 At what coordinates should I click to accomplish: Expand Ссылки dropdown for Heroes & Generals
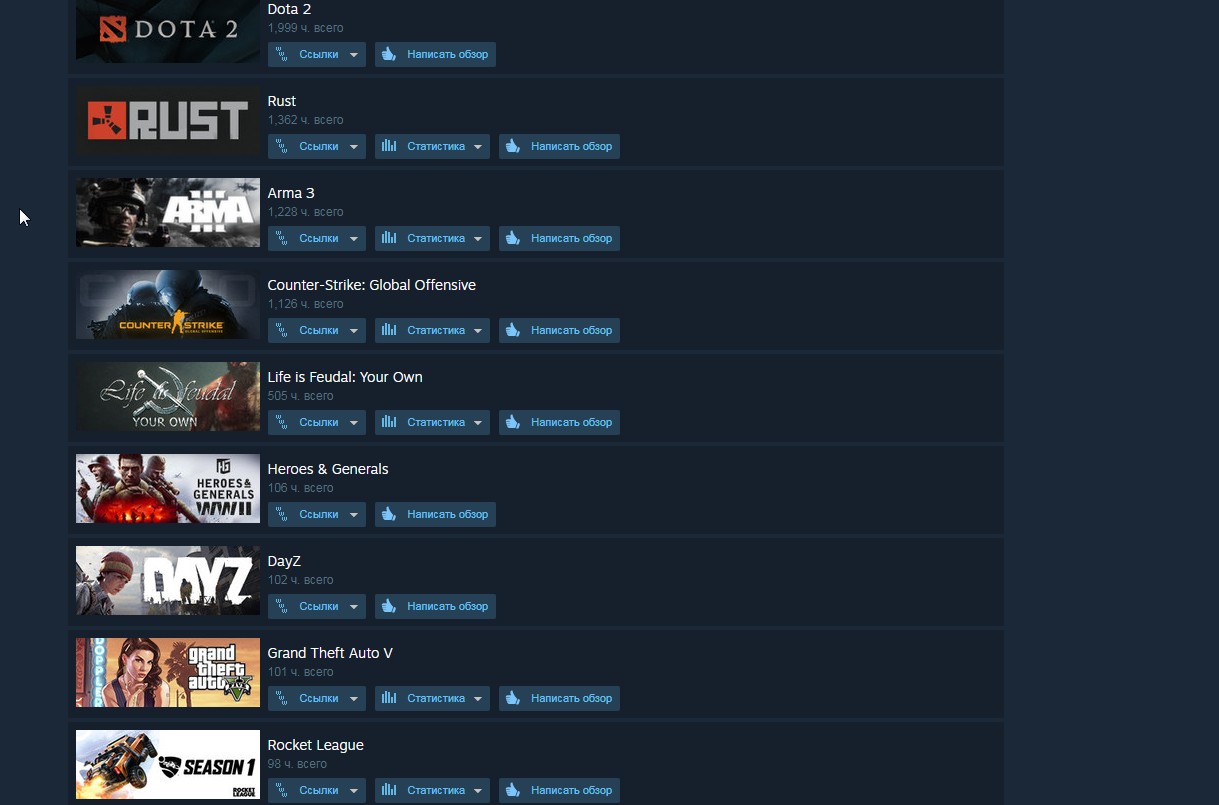click(x=354, y=515)
